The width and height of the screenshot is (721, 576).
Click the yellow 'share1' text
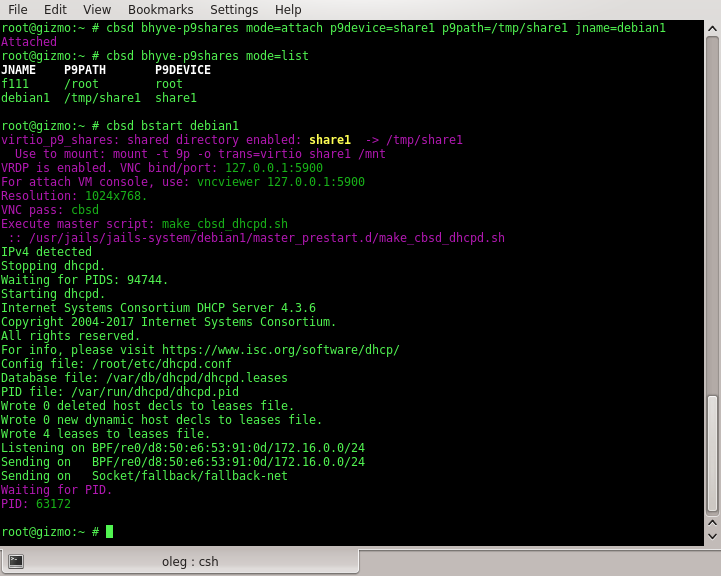(330, 140)
